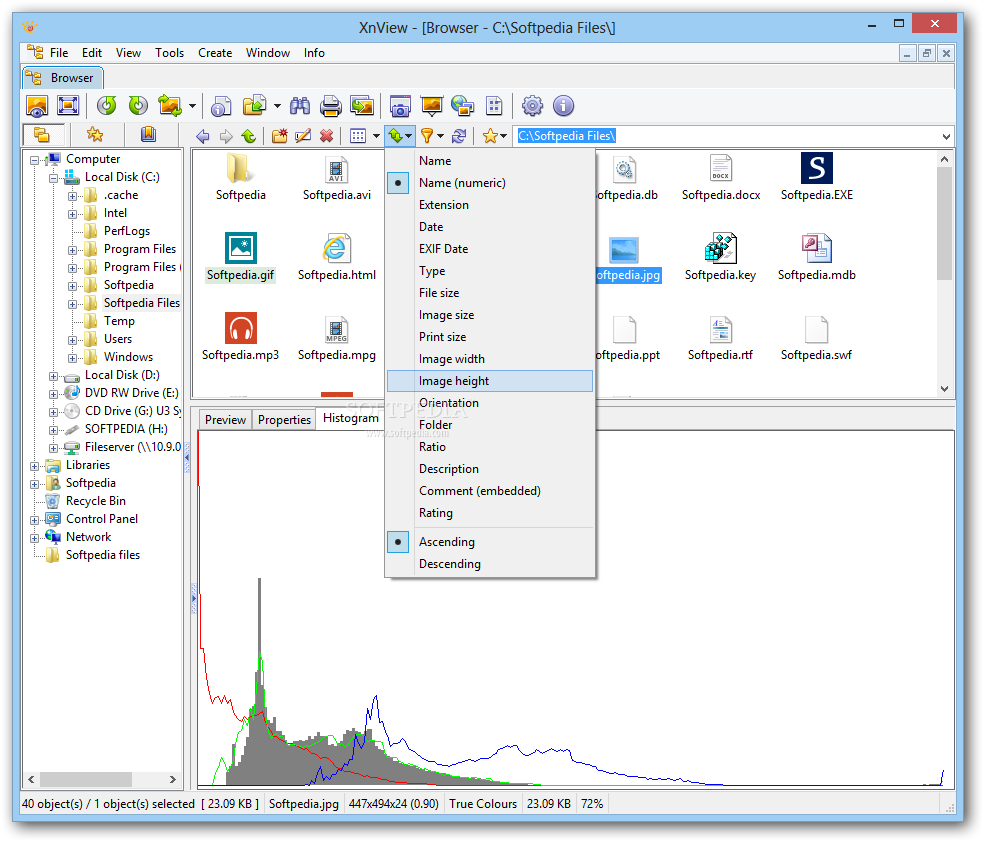Image resolution: width=984 pixels, height=842 pixels.
Task: Click the Web page globe icon
Action: [x=463, y=105]
